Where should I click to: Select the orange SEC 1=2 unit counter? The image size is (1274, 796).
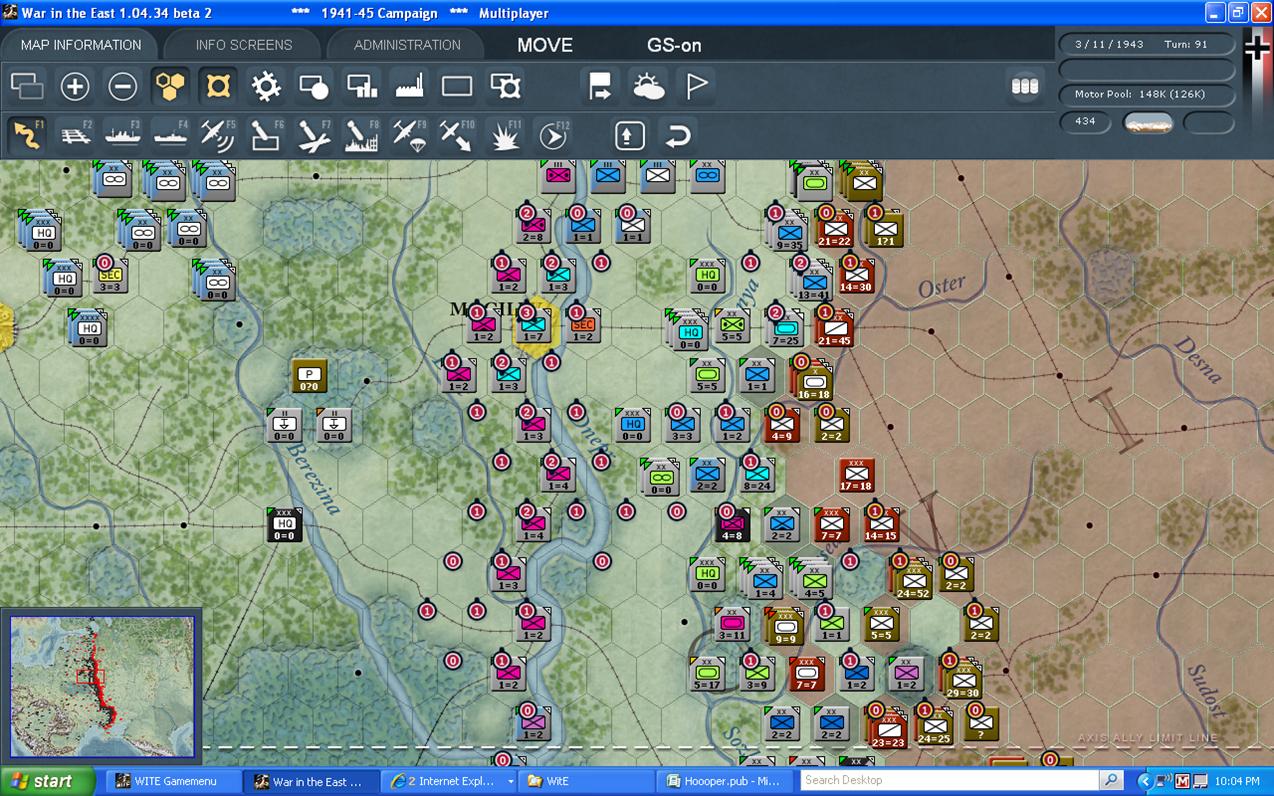pos(583,325)
